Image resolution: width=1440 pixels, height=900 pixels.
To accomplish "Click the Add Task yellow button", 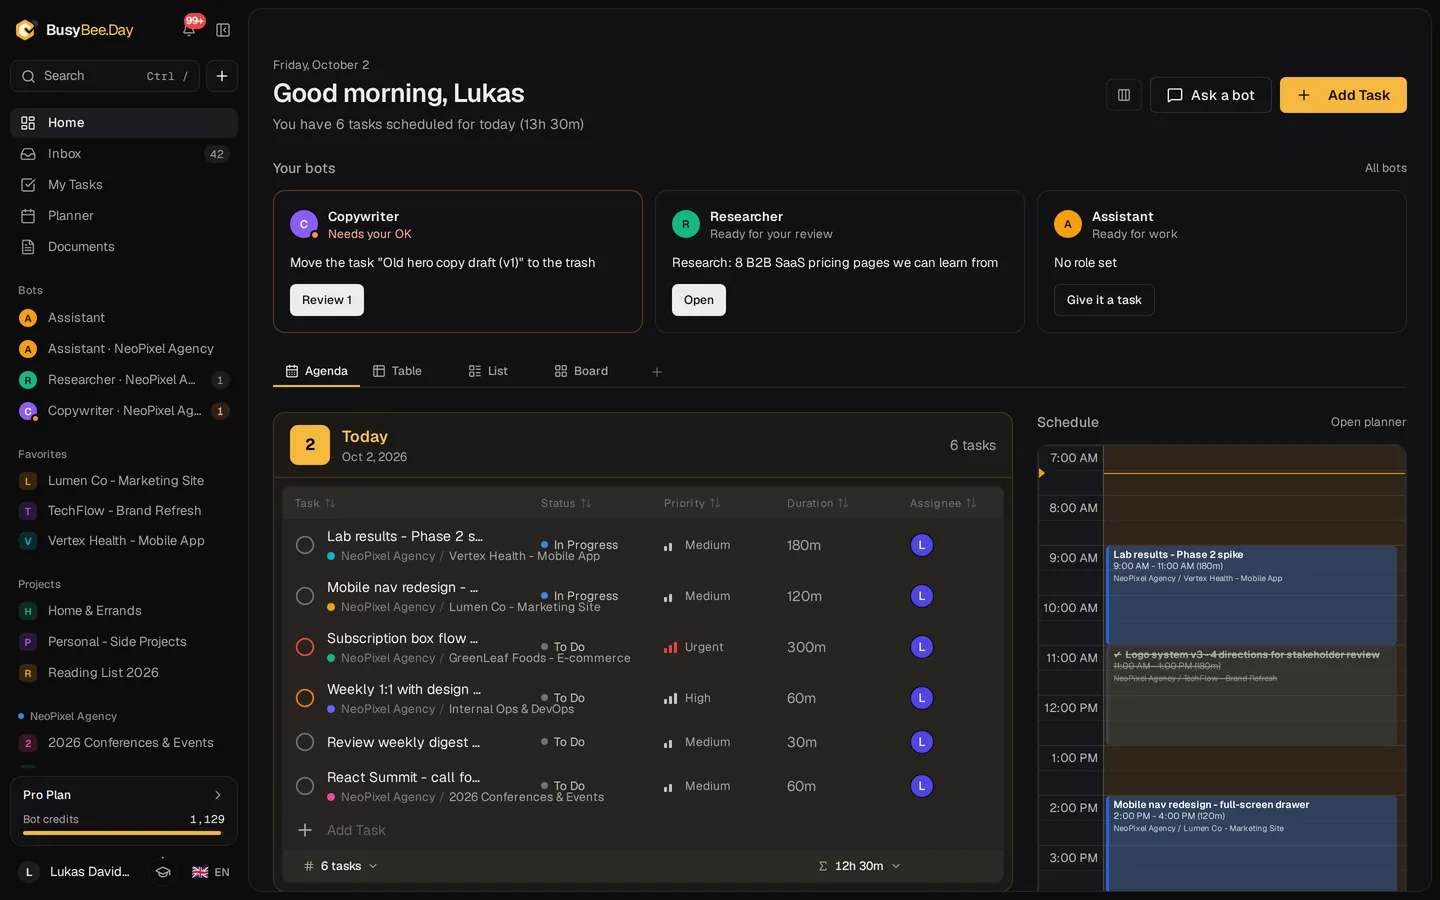I will pos(1343,95).
